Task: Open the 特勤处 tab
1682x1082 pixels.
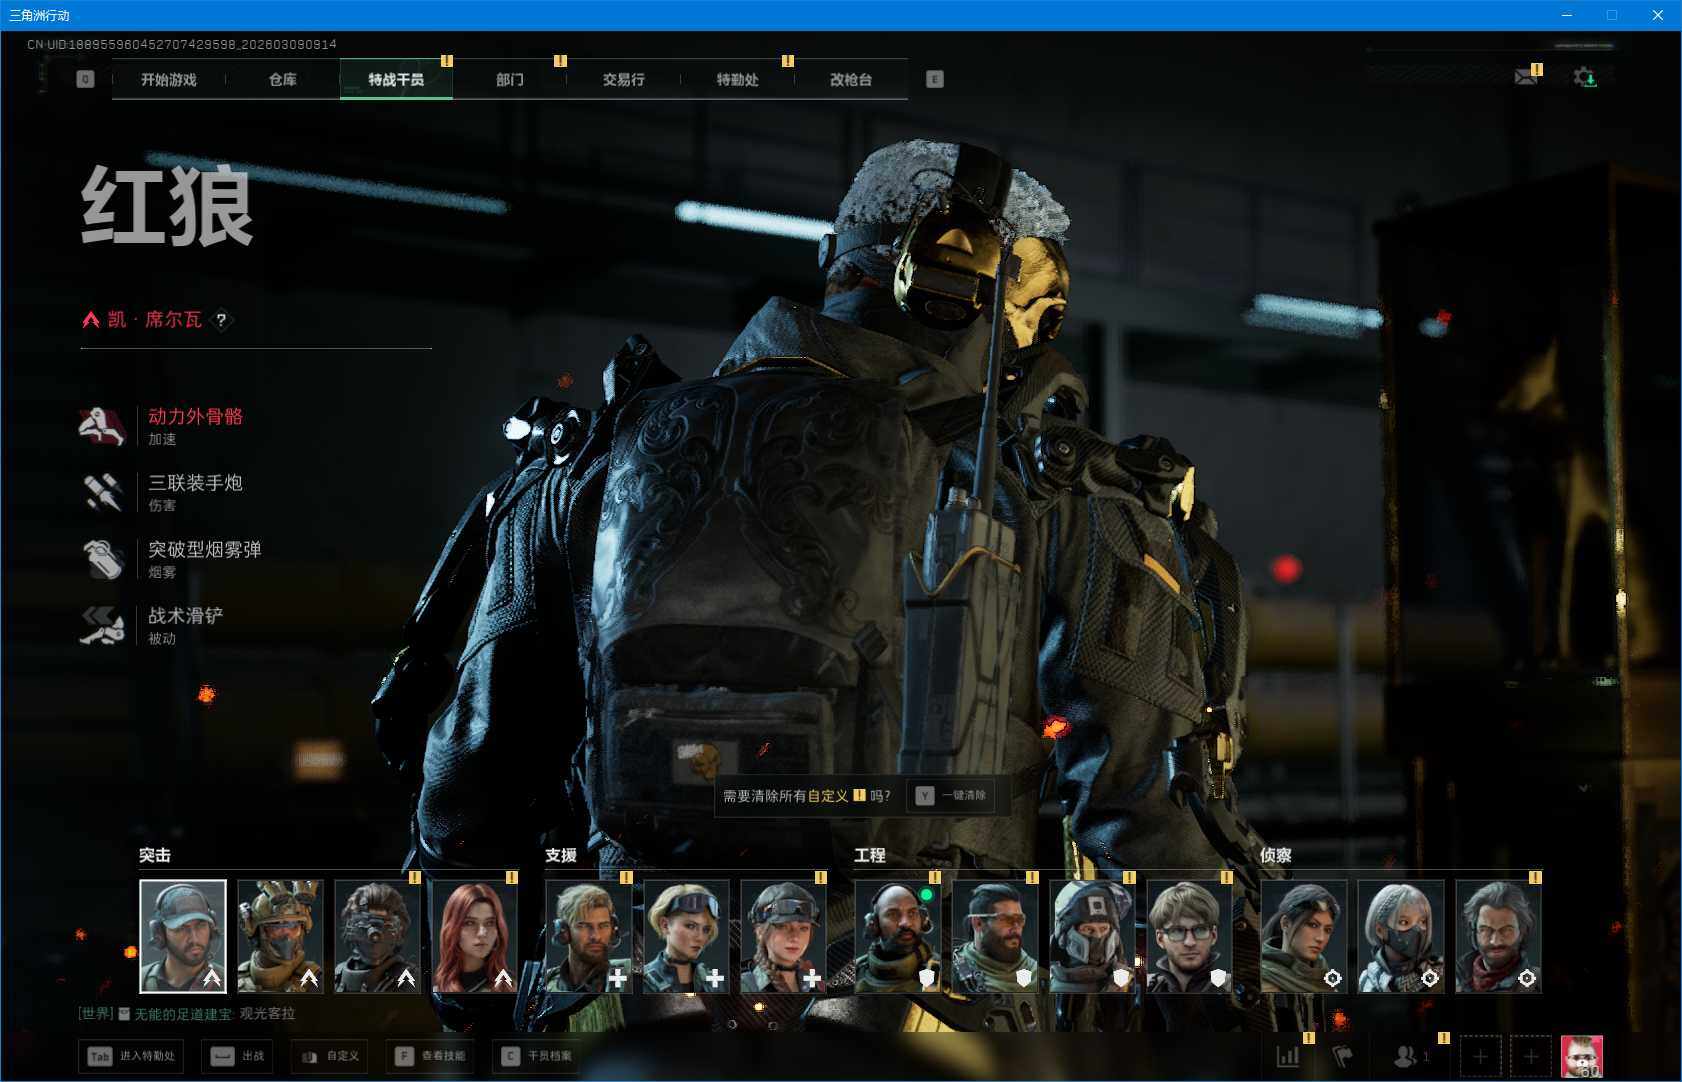Action: coord(737,80)
